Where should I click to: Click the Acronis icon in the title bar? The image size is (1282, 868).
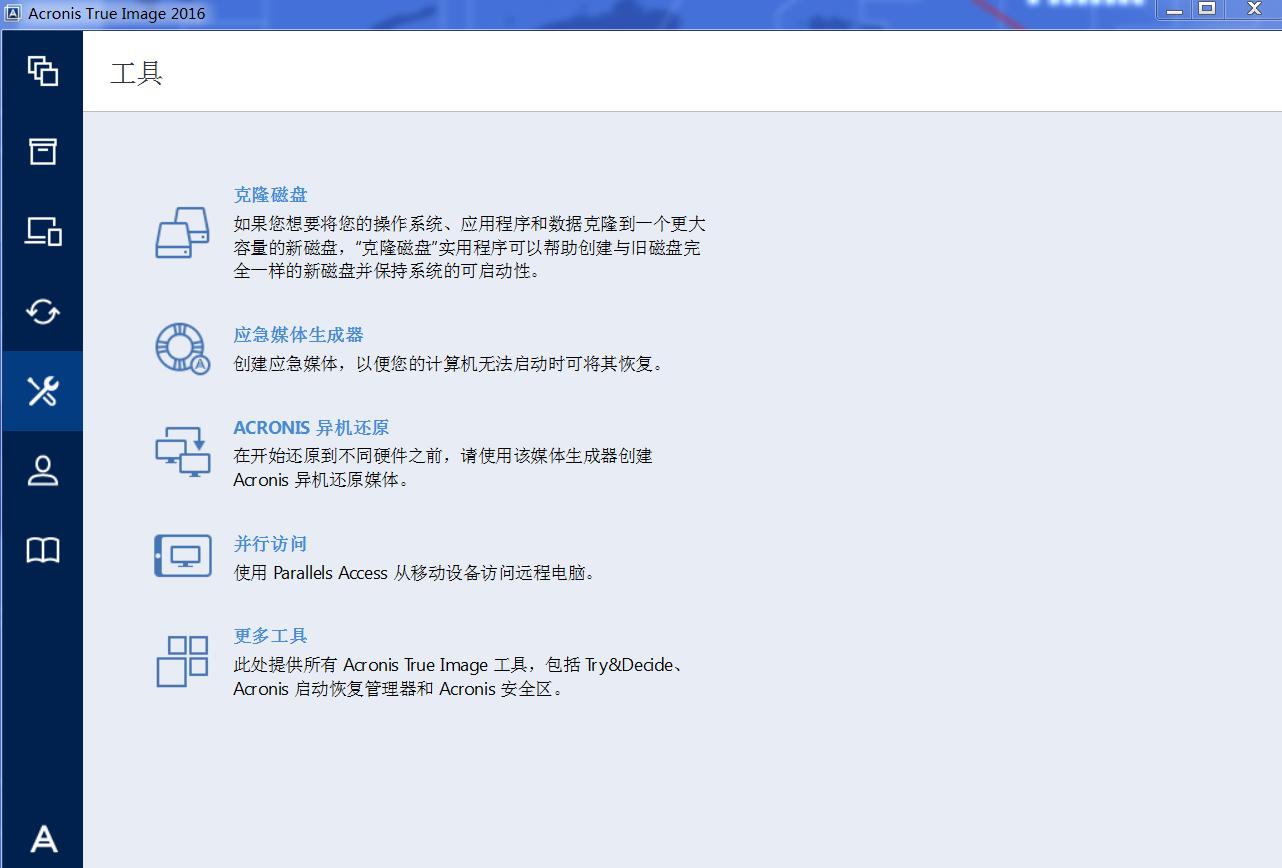[x=14, y=13]
